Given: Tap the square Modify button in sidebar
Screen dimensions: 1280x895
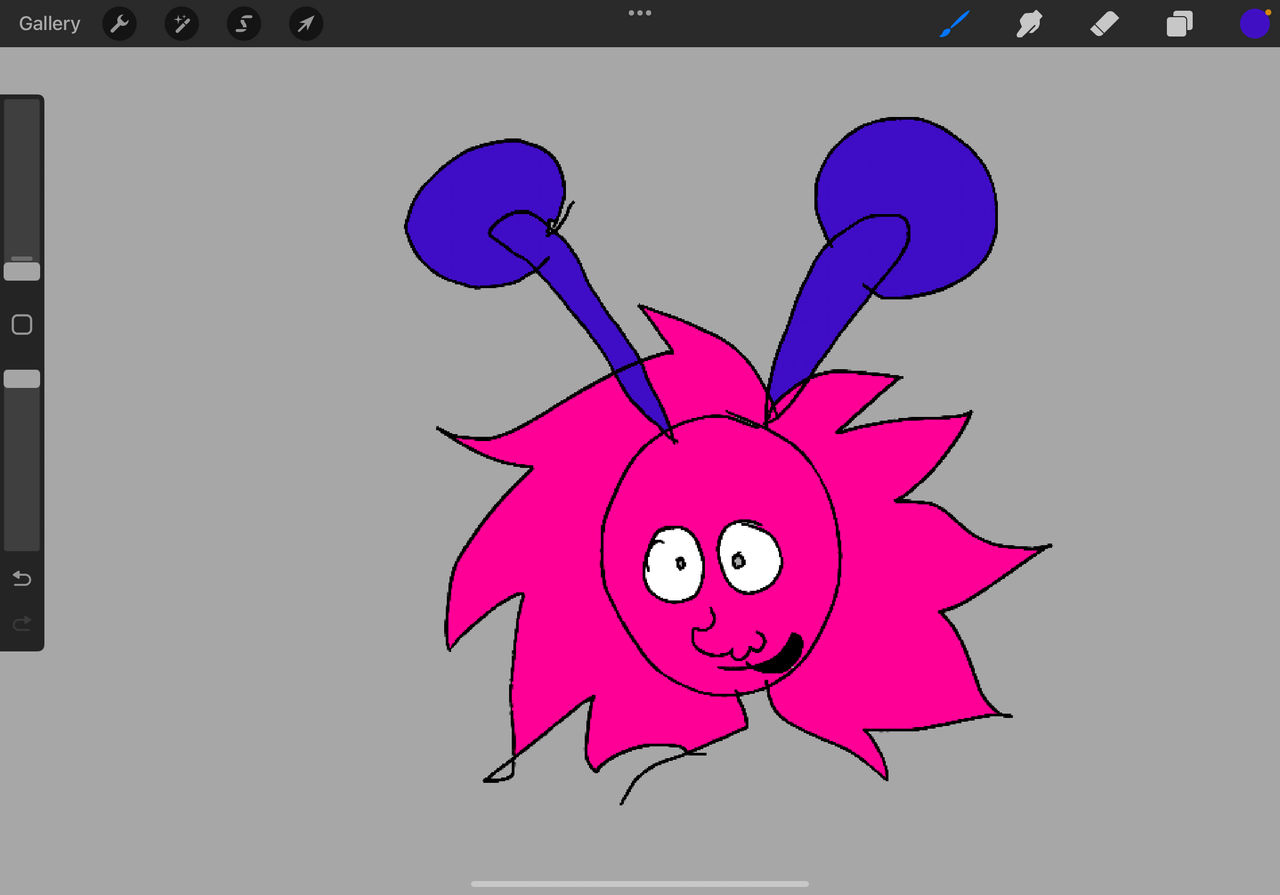Looking at the screenshot, I should [22, 325].
